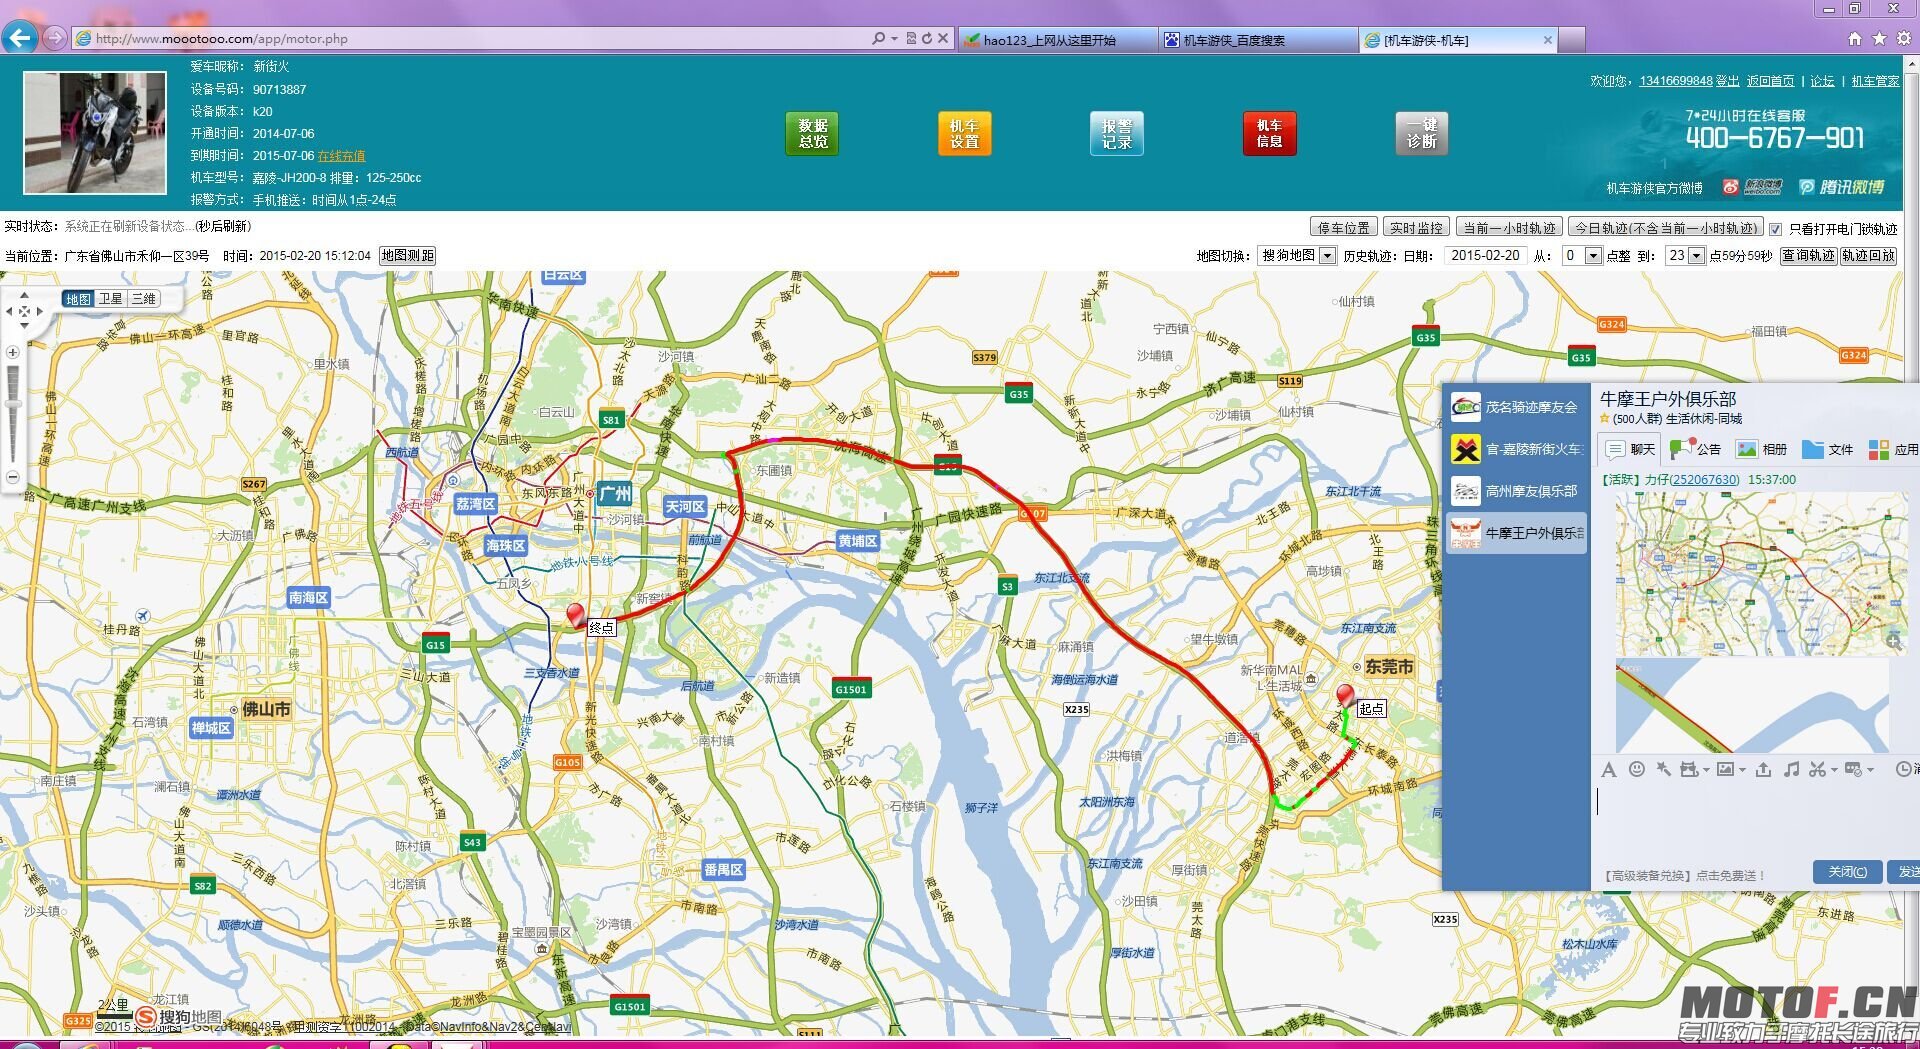
Task: Open the start hour 0 dropdown
Action: click(1581, 256)
